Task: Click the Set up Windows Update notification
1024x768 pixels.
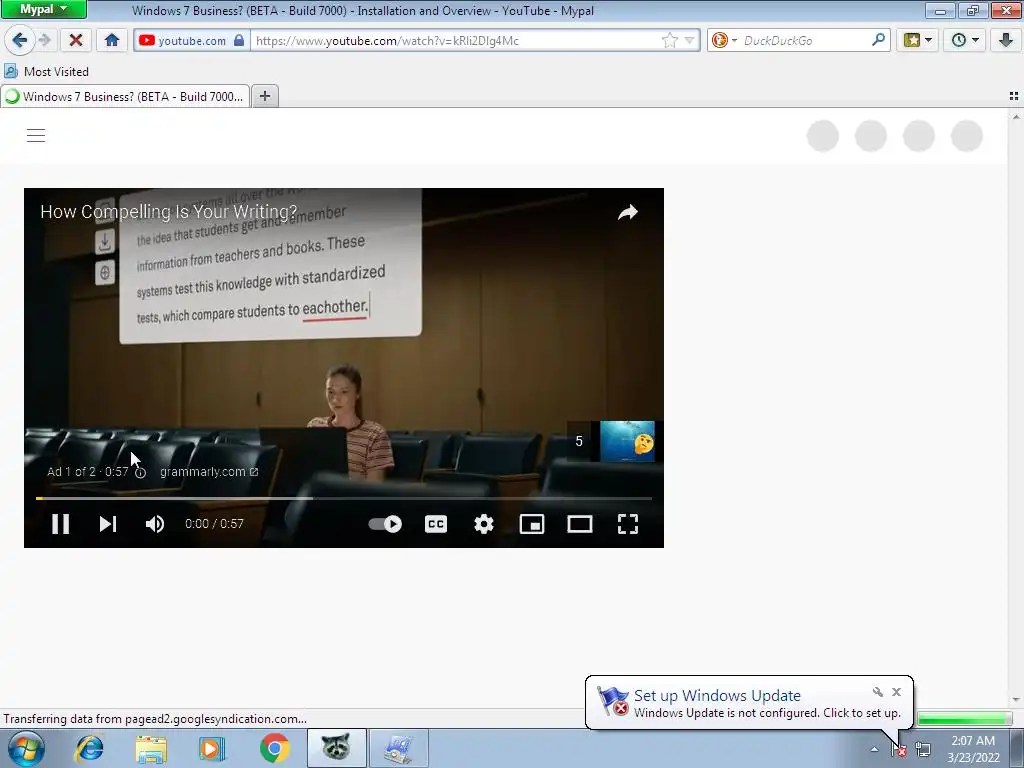Action: tap(749, 703)
